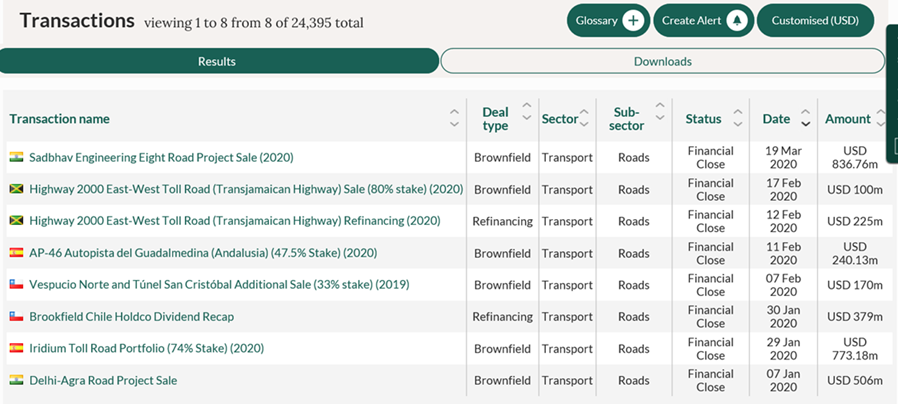898x404 pixels.
Task: Select amount USD 506m cell
Action: click(855, 381)
